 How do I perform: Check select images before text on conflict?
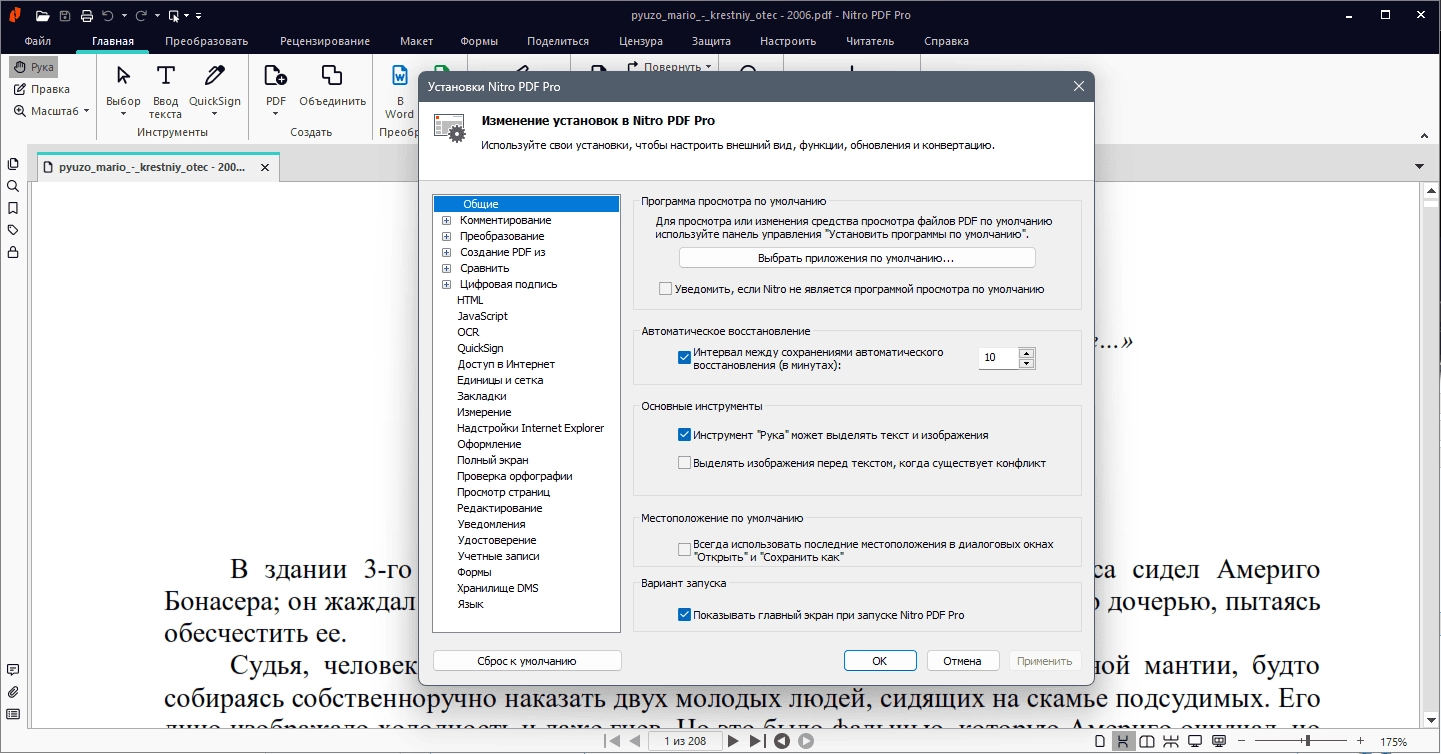click(x=684, y=463)
